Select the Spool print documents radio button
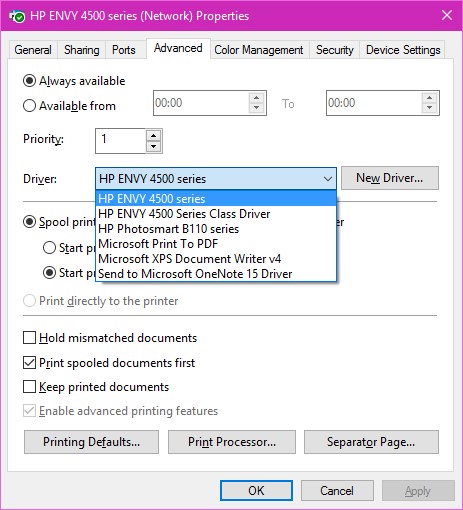 point(29,222)
